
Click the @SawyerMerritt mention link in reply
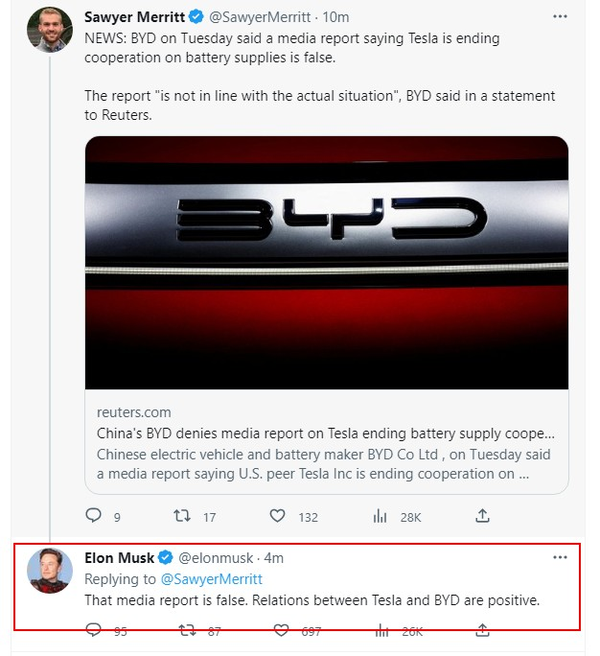(211, 579)
